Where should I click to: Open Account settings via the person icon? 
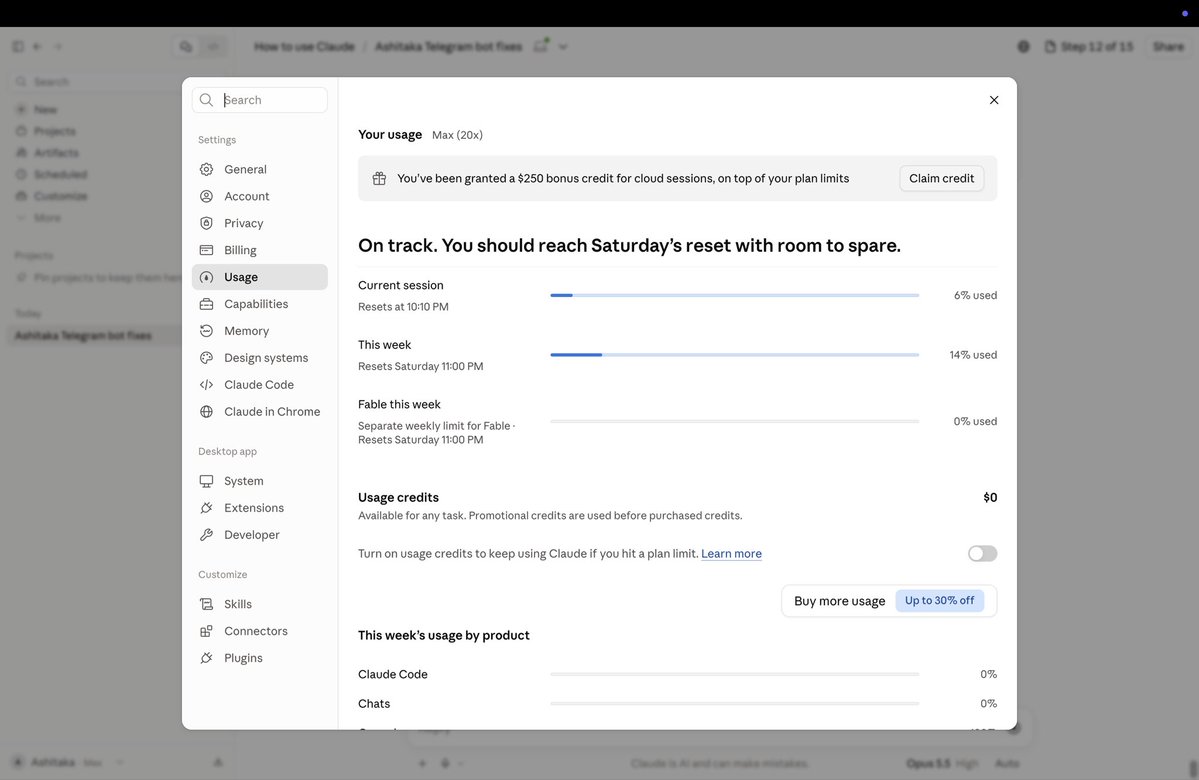(x=206, y=197)
